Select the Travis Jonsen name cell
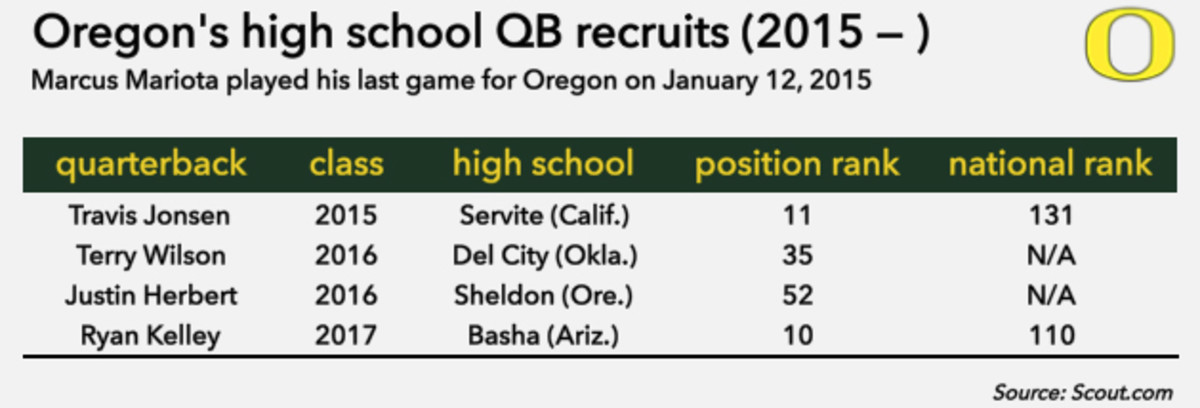1200x408 pixels. tap(152, 215)
